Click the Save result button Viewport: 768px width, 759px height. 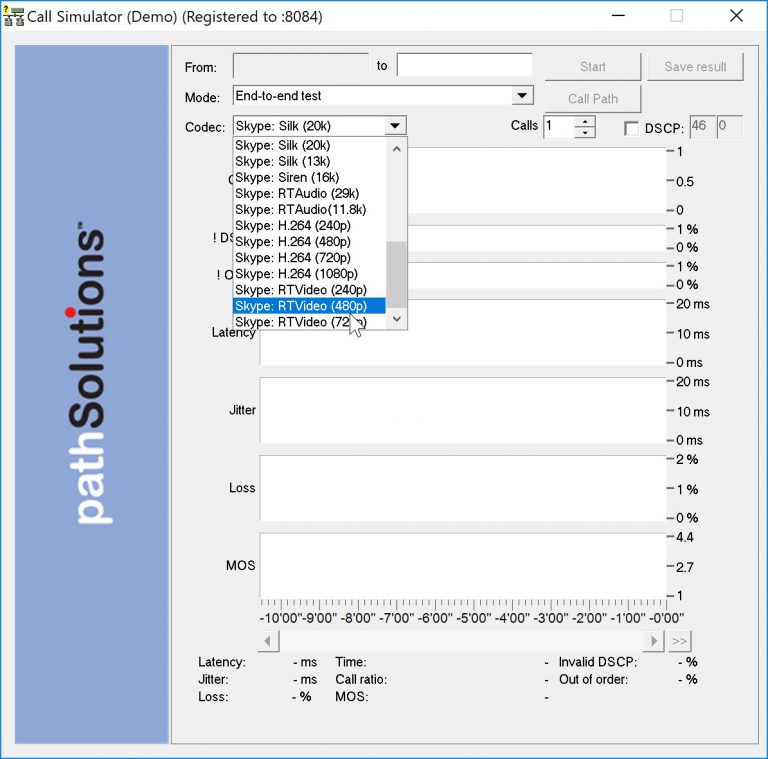(x=695, y=66)
